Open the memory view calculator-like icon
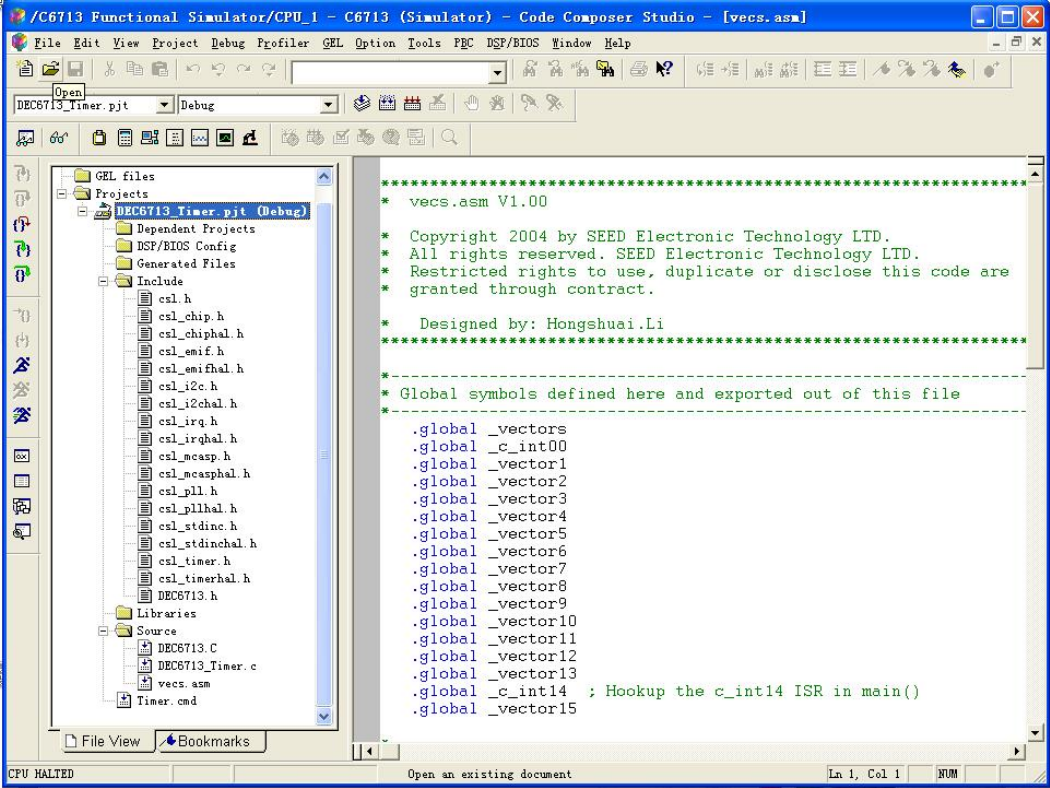Viewport: 1050px width, 788px height. click(x=125, y=138)
